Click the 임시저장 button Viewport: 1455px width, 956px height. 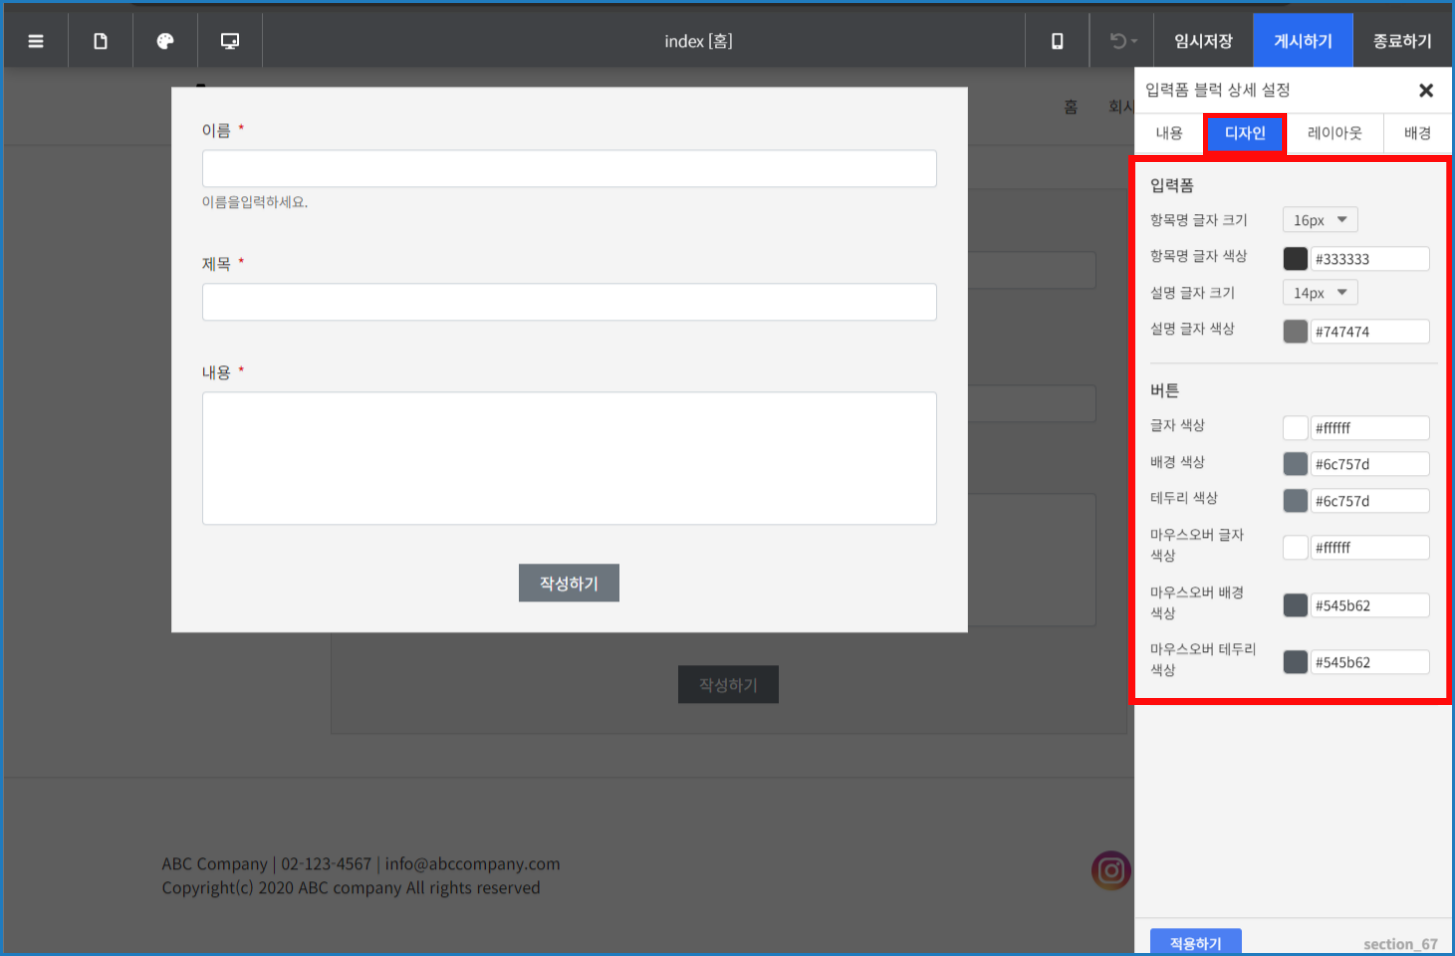tap(1203, 41)
